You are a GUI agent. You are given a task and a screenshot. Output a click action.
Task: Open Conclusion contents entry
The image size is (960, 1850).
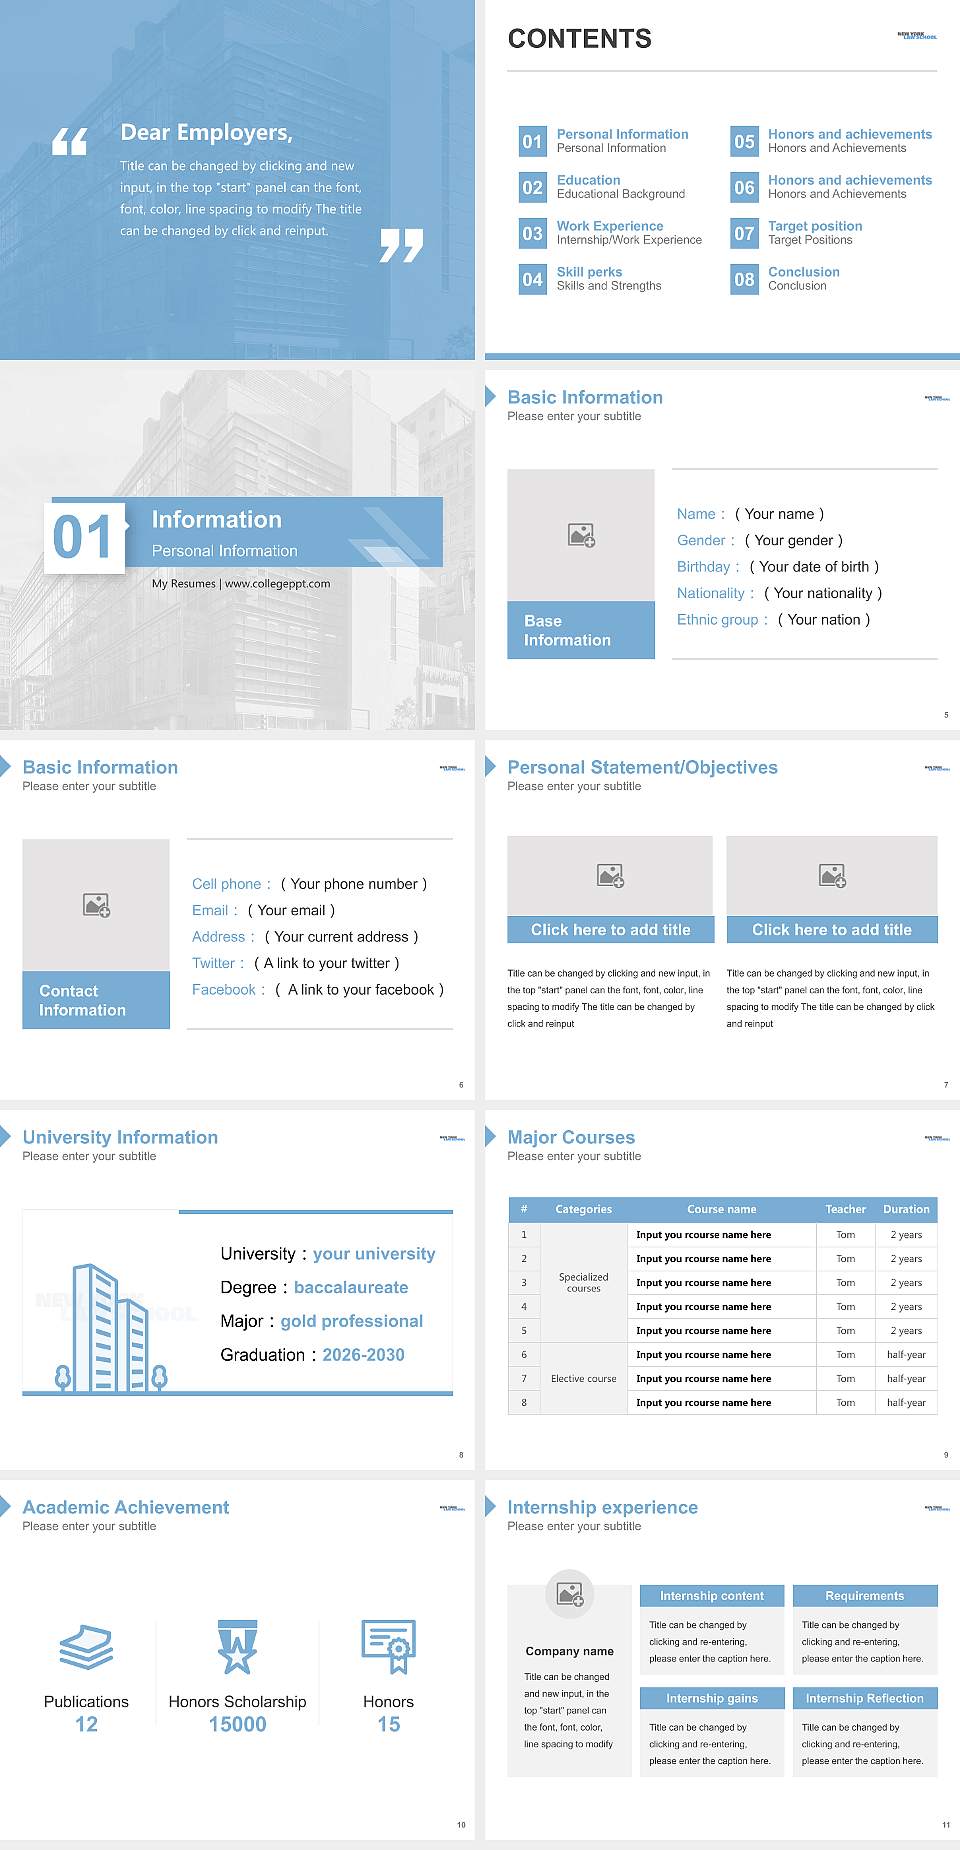click(804, 278)
